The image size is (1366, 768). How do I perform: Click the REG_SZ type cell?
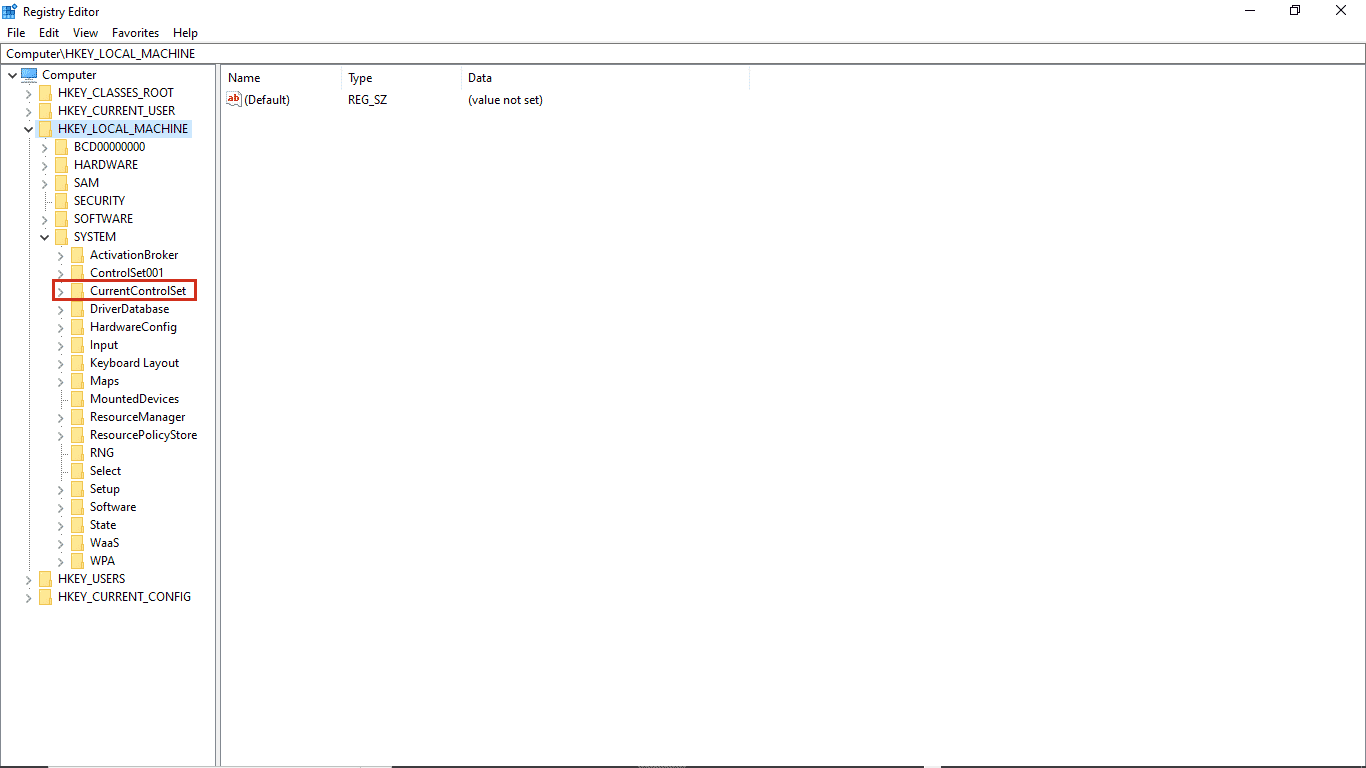(367, 100)
